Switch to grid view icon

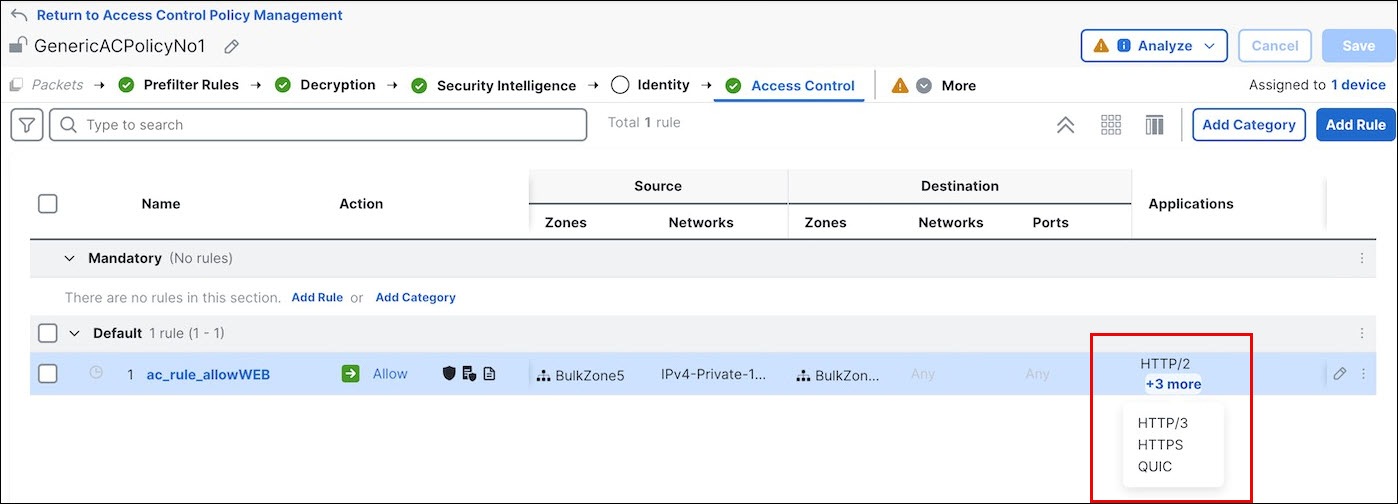(x=1111, y=125)
